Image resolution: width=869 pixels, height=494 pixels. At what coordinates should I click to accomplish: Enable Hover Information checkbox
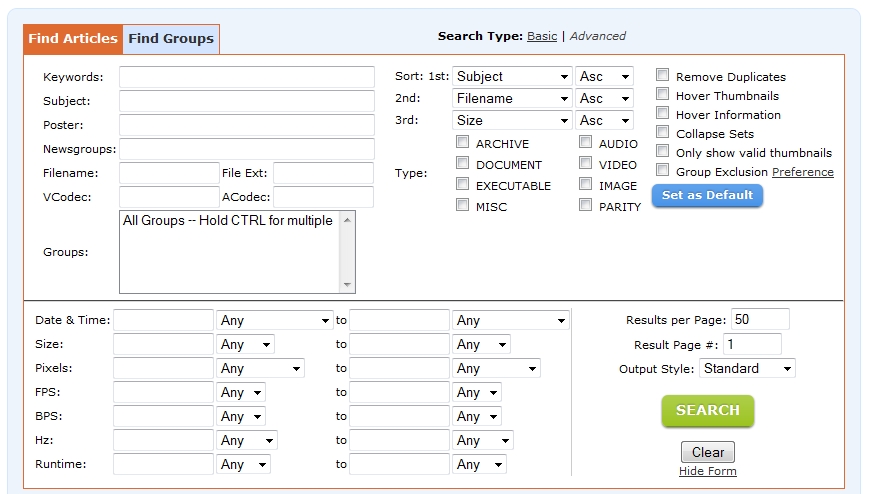662,113
